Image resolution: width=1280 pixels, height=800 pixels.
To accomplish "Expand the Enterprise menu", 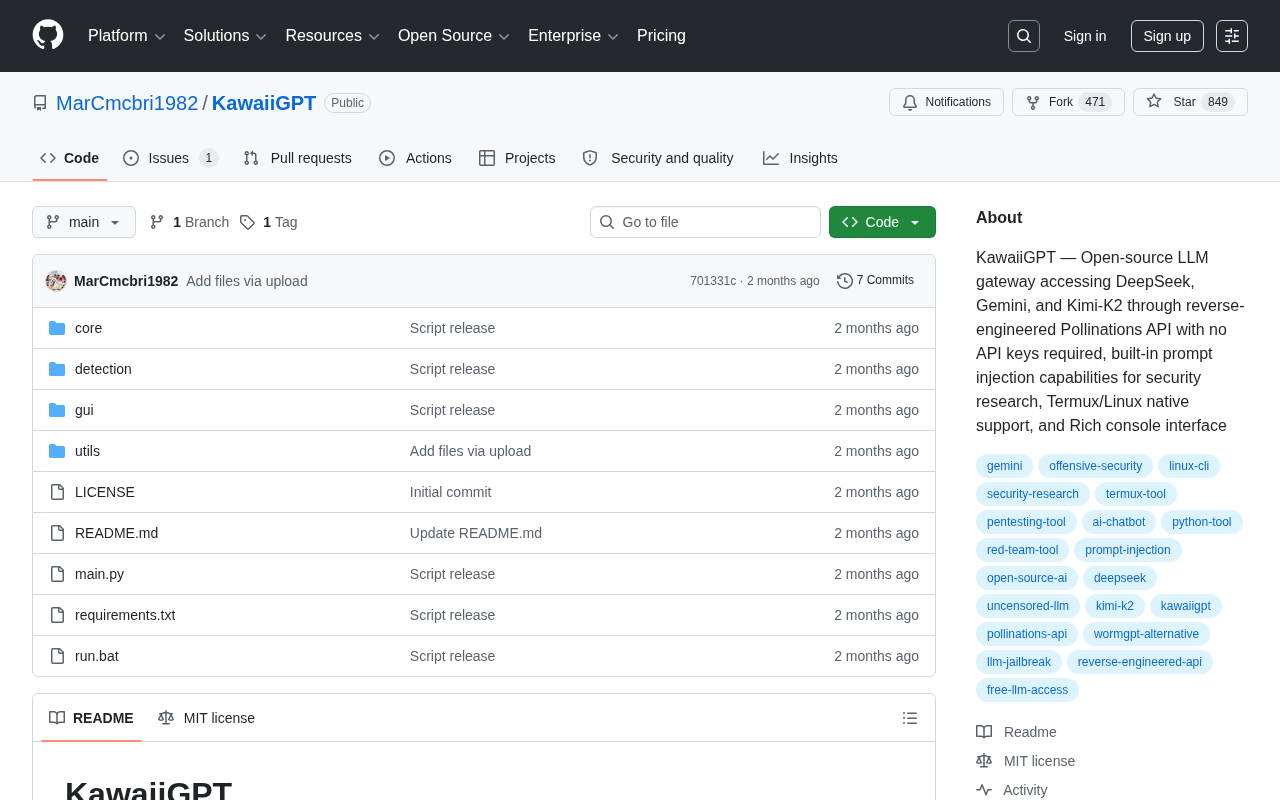I will point(573,36).
